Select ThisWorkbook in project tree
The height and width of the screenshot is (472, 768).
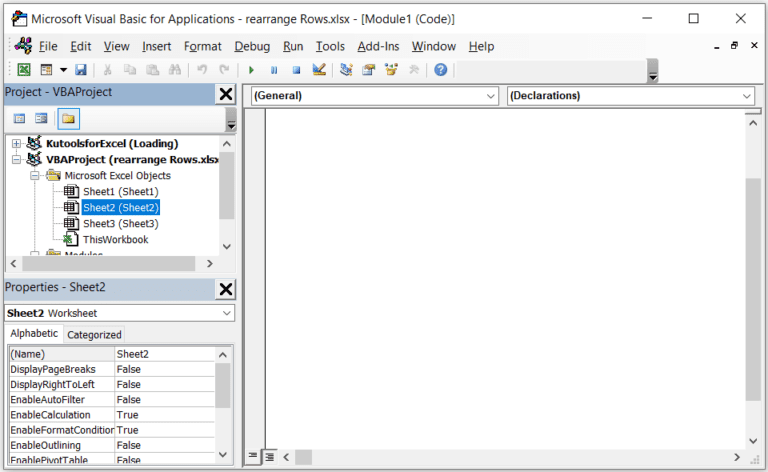pyautogui.click(x=116, y=239)
